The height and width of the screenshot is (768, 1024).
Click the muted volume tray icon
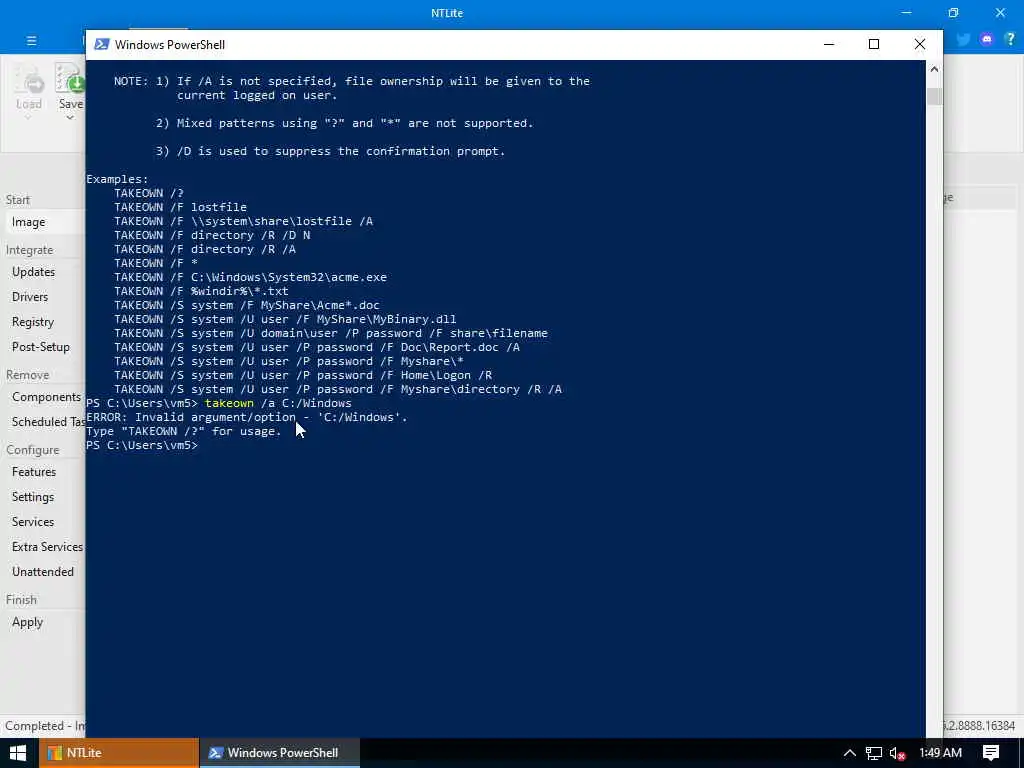coord(897,753)
